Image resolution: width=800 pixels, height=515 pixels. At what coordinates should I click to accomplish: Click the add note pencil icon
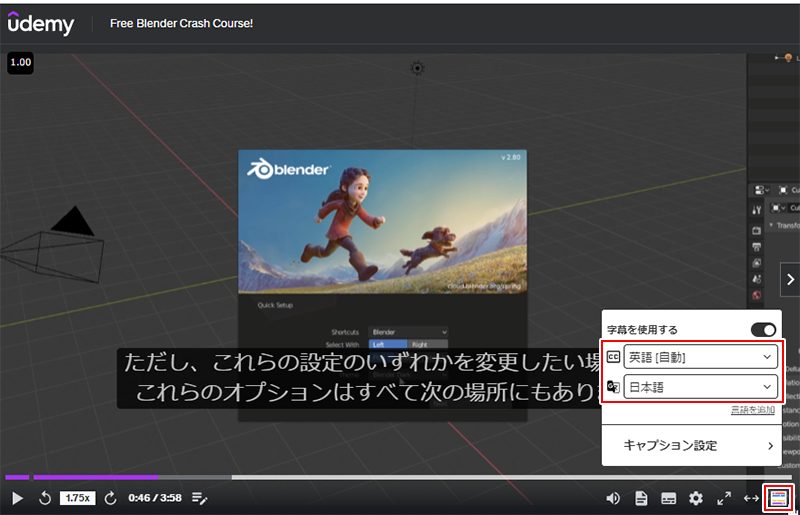[199, 498]
